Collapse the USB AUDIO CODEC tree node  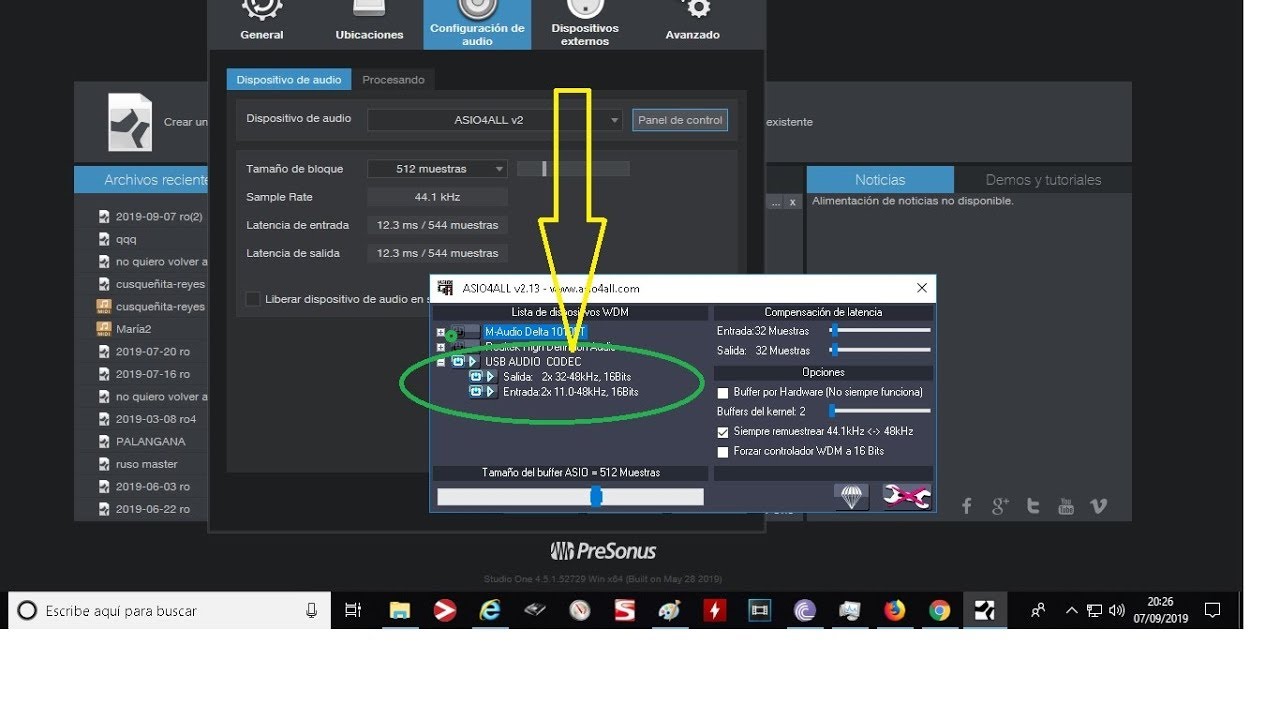click(x=441, y=362)
